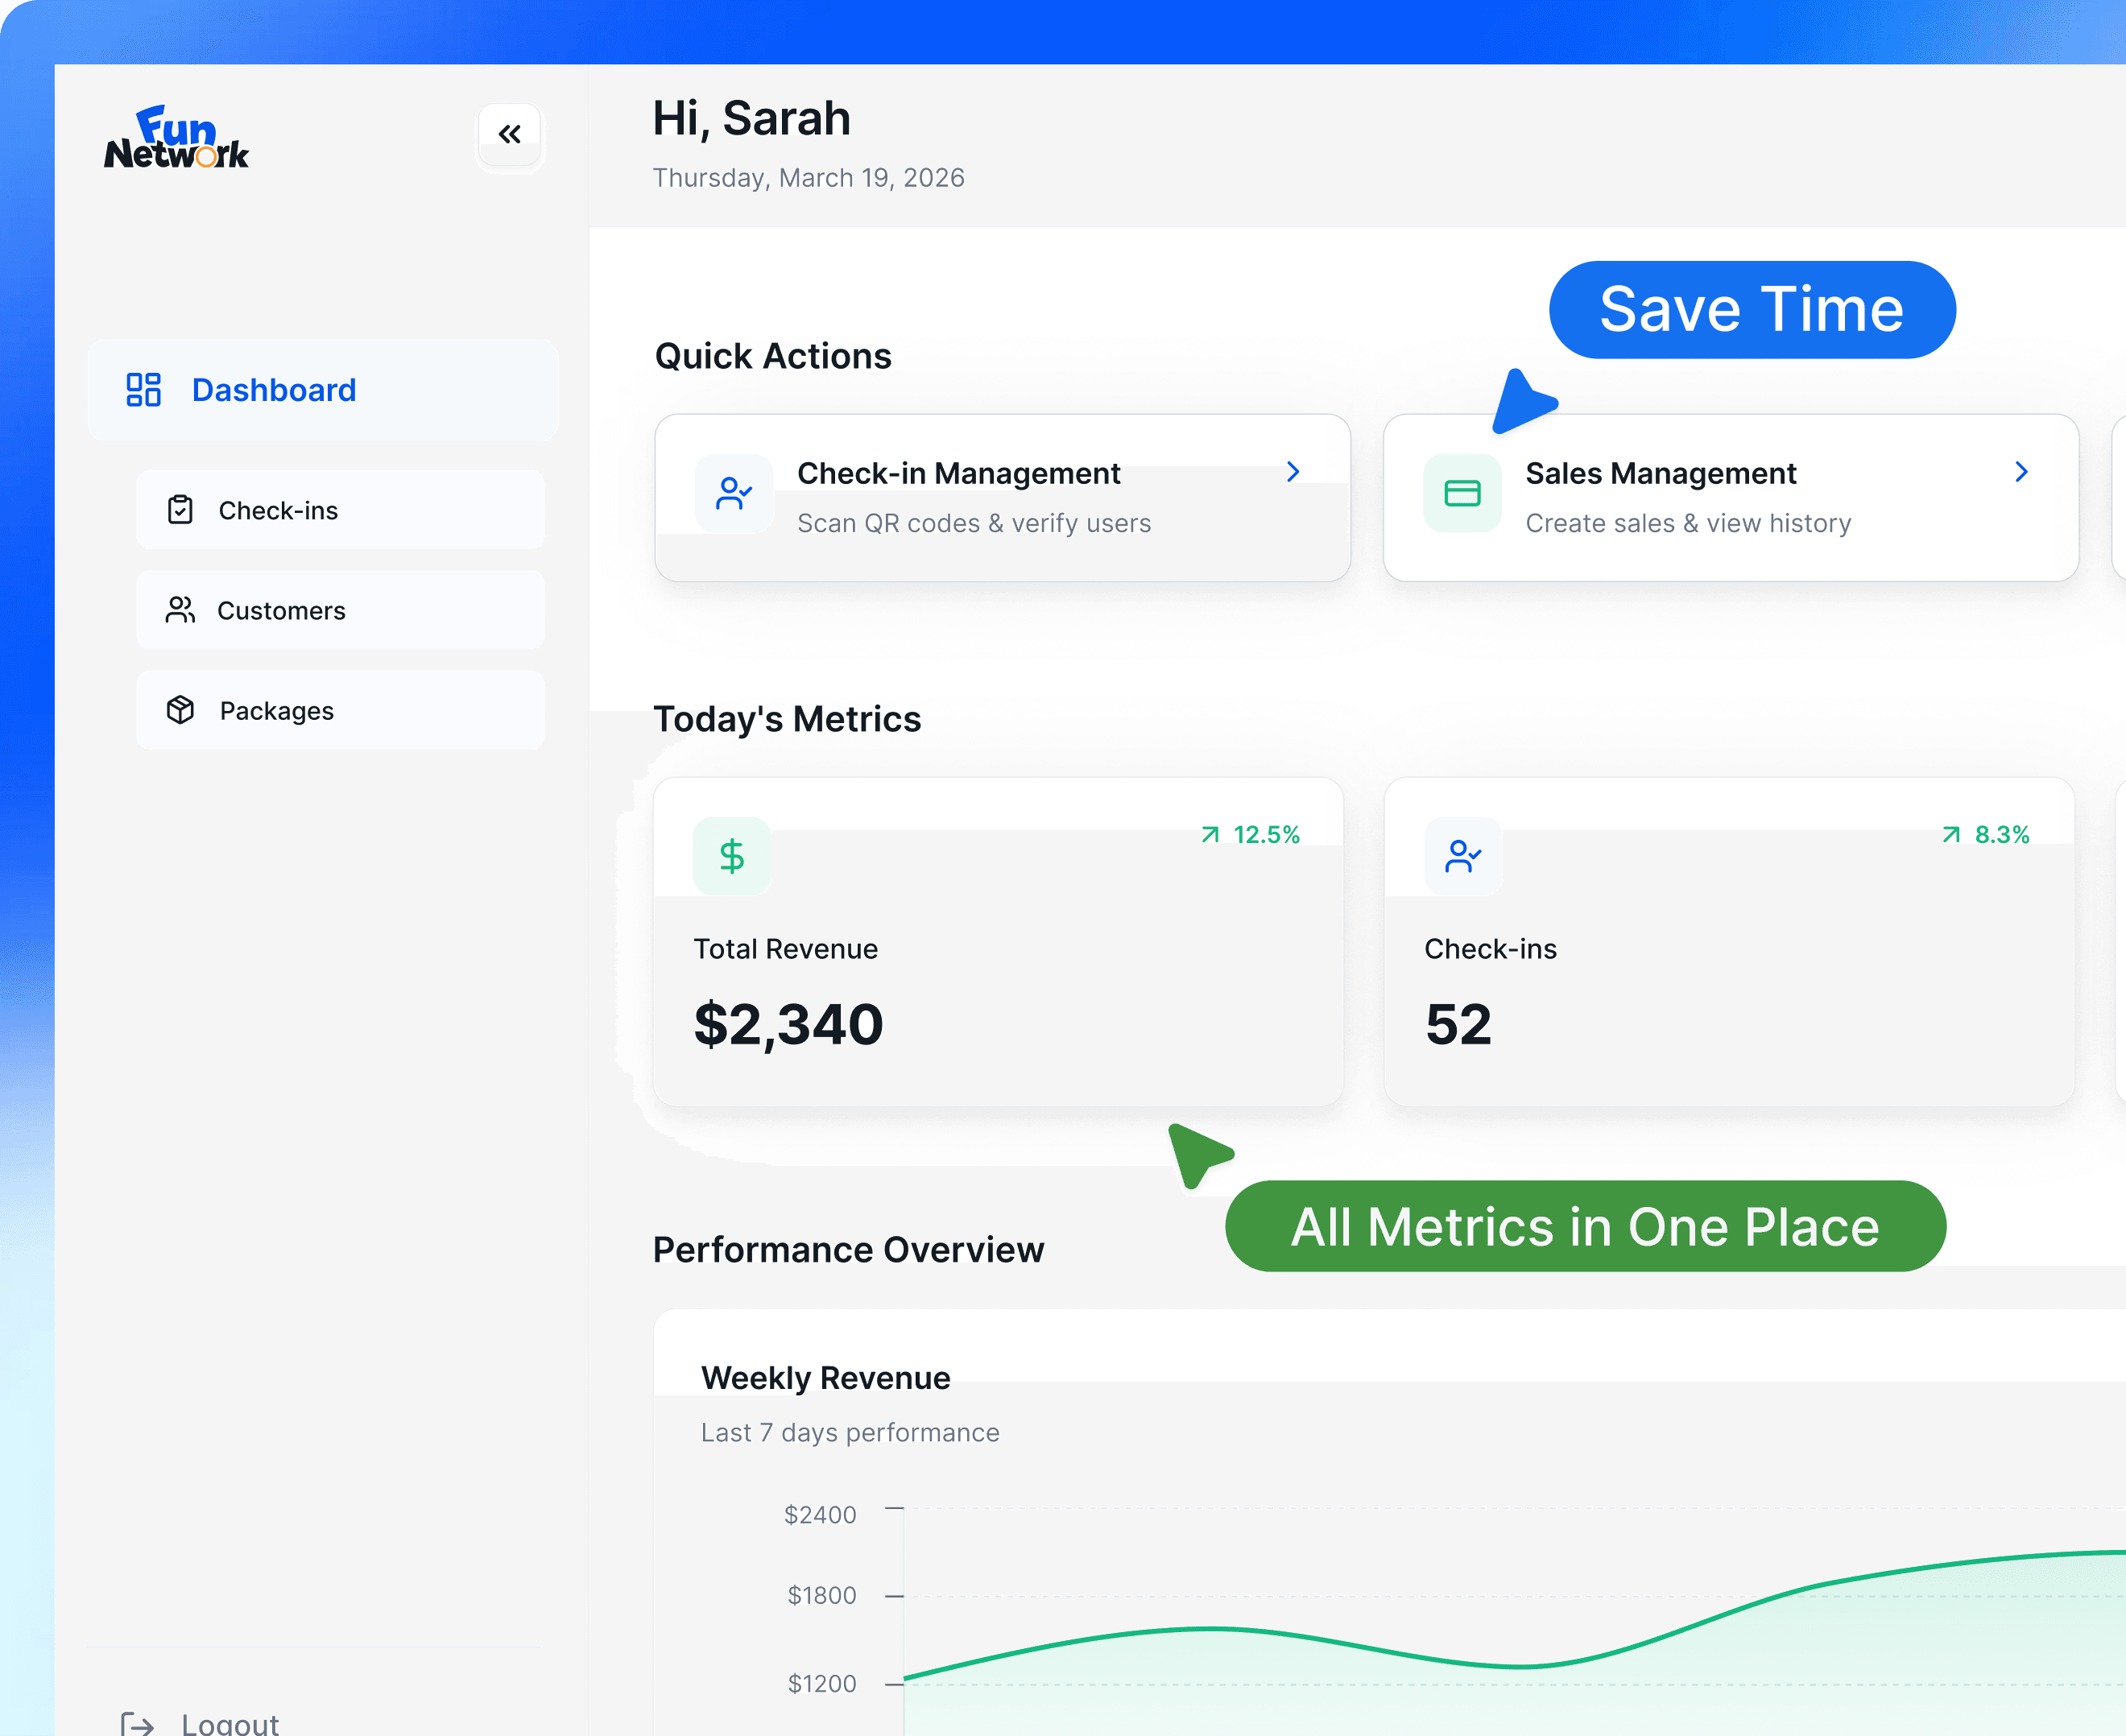
Task: Click the $2,340 revenue value
Action: 789,1024
